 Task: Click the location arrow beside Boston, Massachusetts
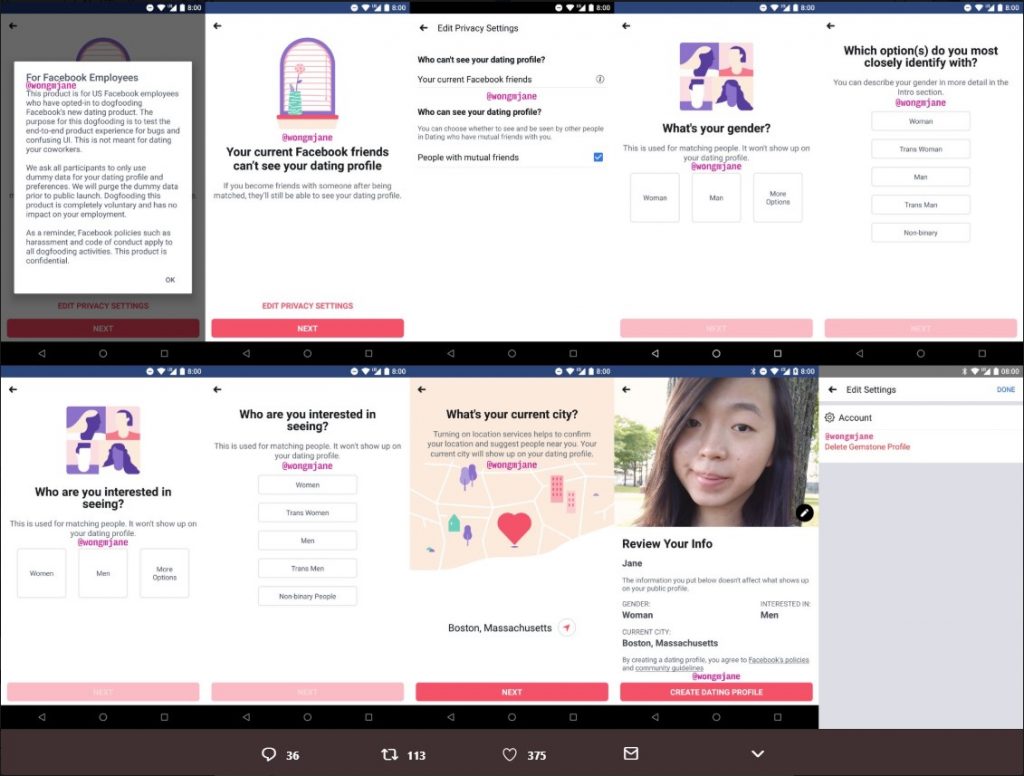coord(567,628)
